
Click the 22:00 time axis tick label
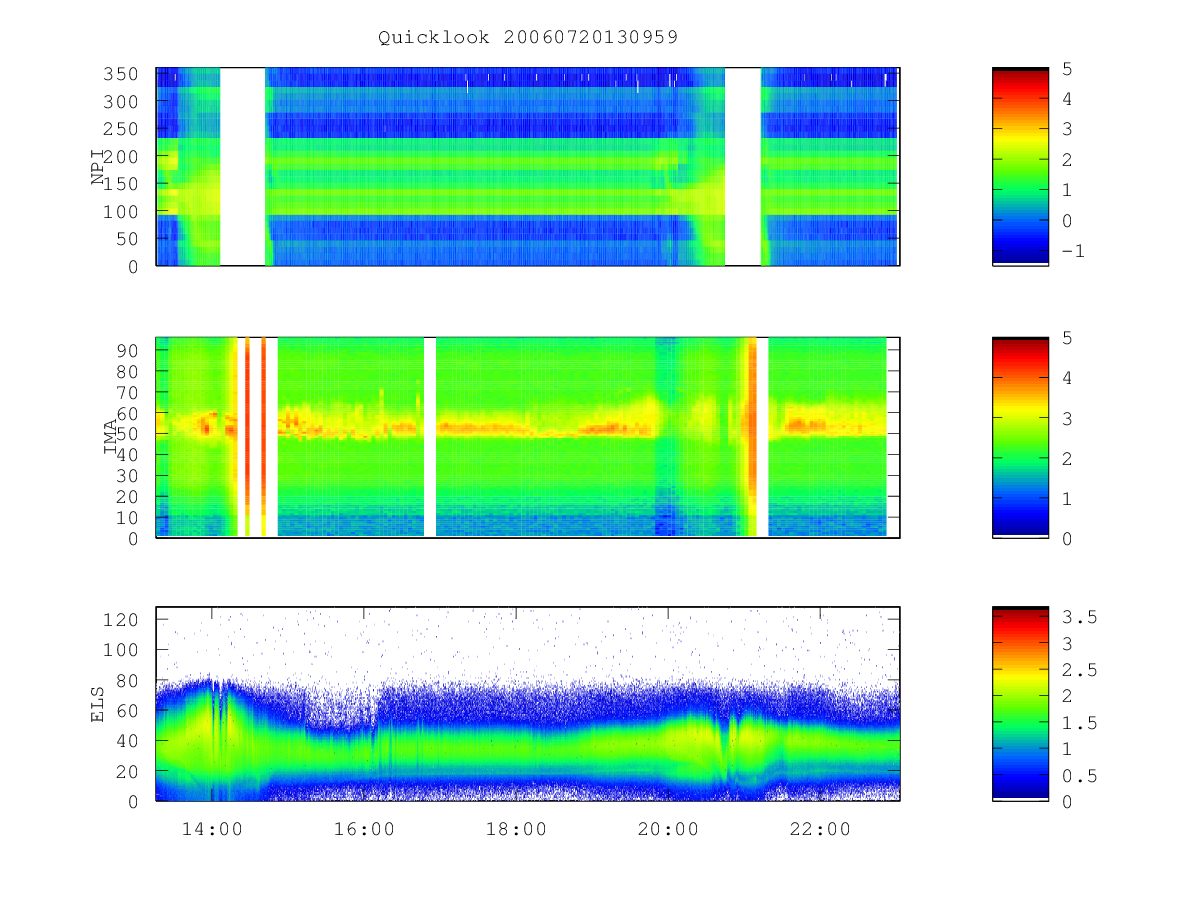pos(821,829)
